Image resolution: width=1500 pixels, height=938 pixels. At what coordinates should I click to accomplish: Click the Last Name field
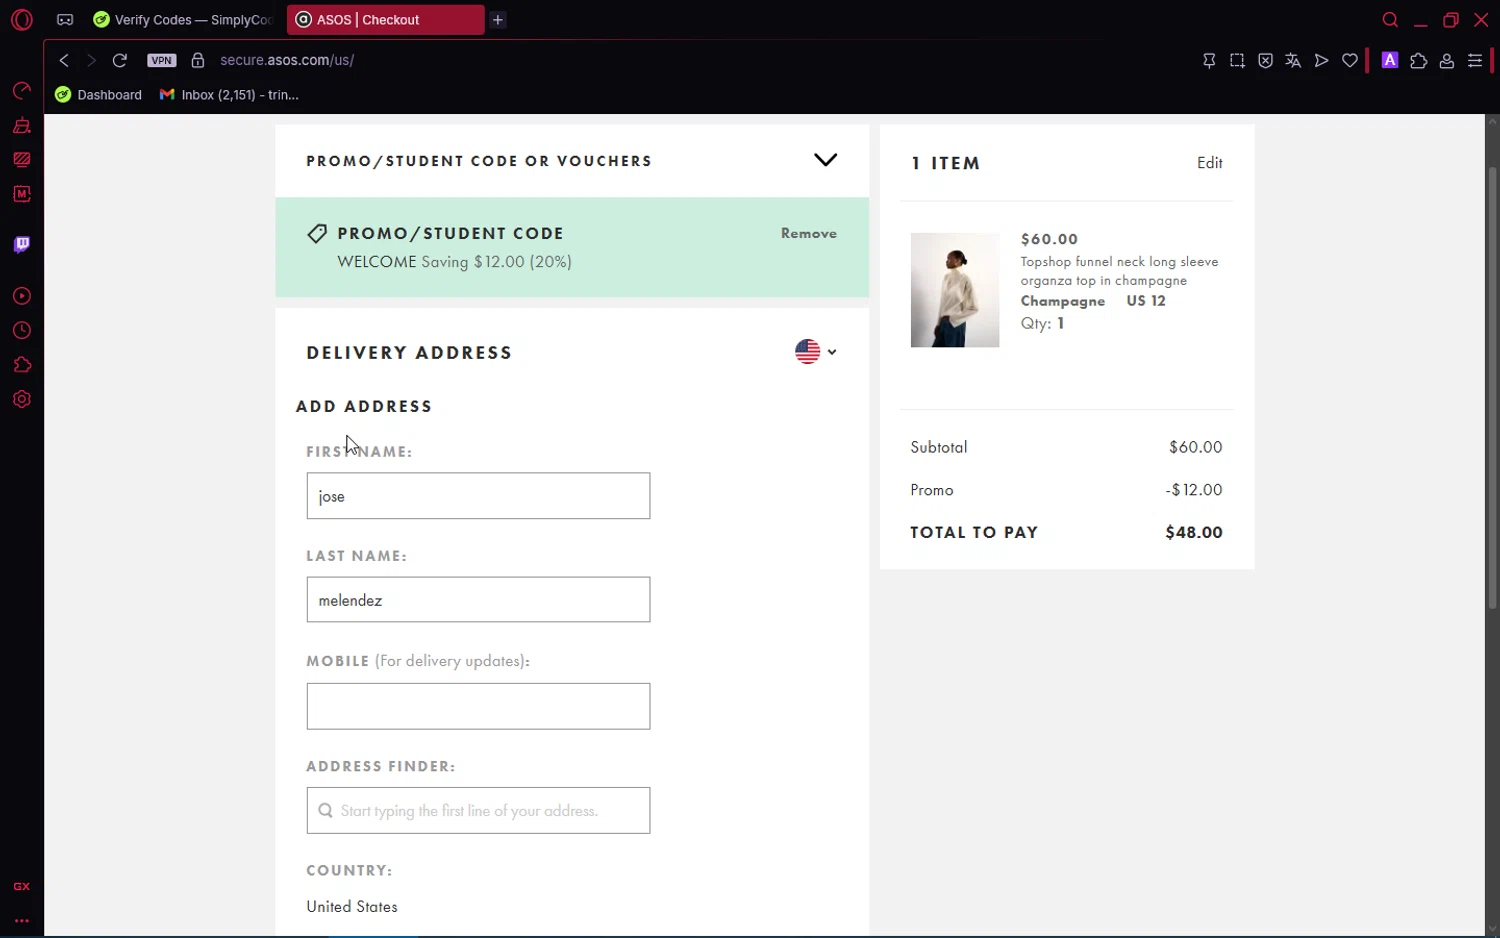click(x=478, y=600)
